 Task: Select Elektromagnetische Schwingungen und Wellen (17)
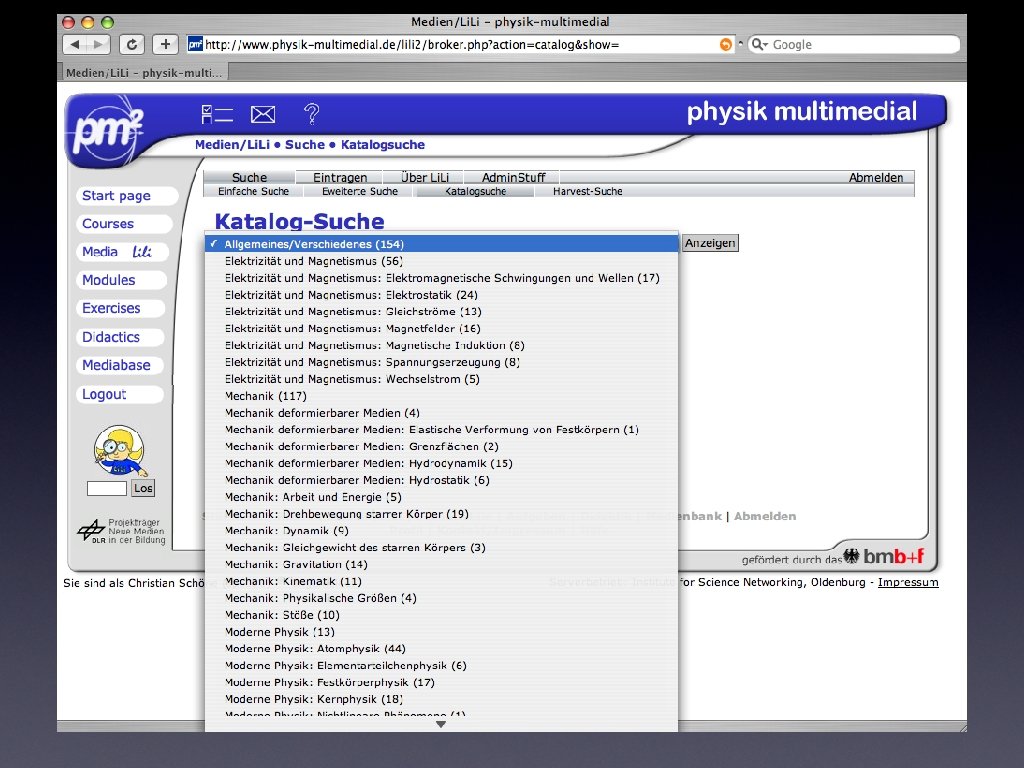[441, 278]
